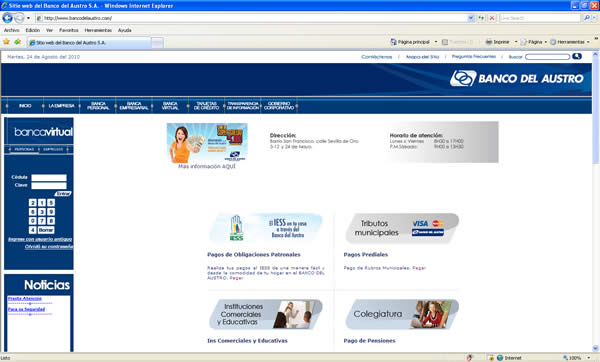The width and height of the screenshot is (600, 362).
Task: Open the Herramientas command bar dropdown arrow
Action: 588,42
